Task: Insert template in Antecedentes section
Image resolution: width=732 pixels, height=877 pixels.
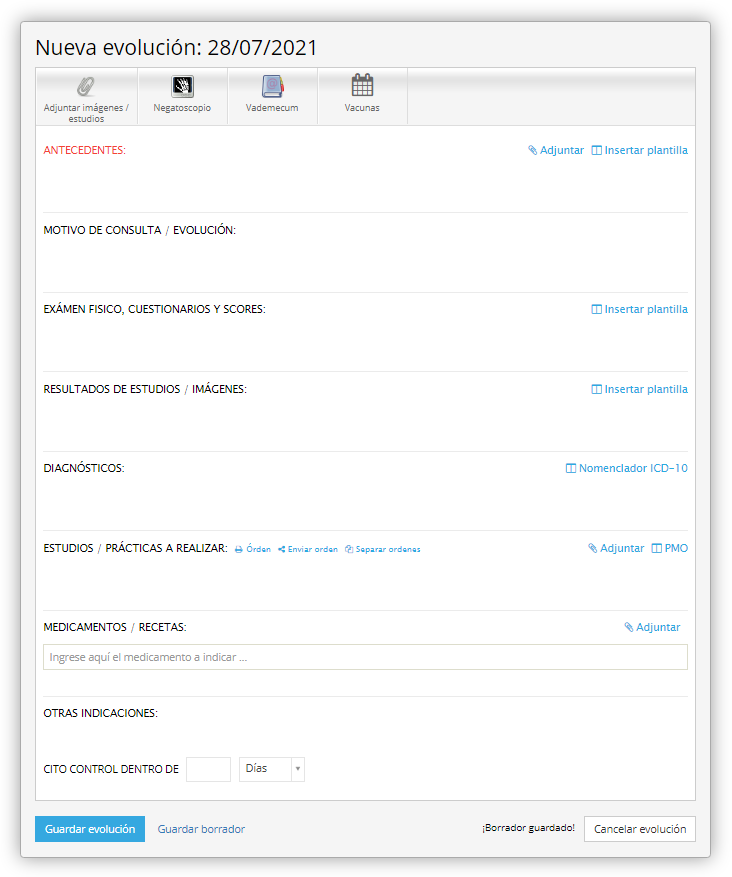Action: point(640,150)
